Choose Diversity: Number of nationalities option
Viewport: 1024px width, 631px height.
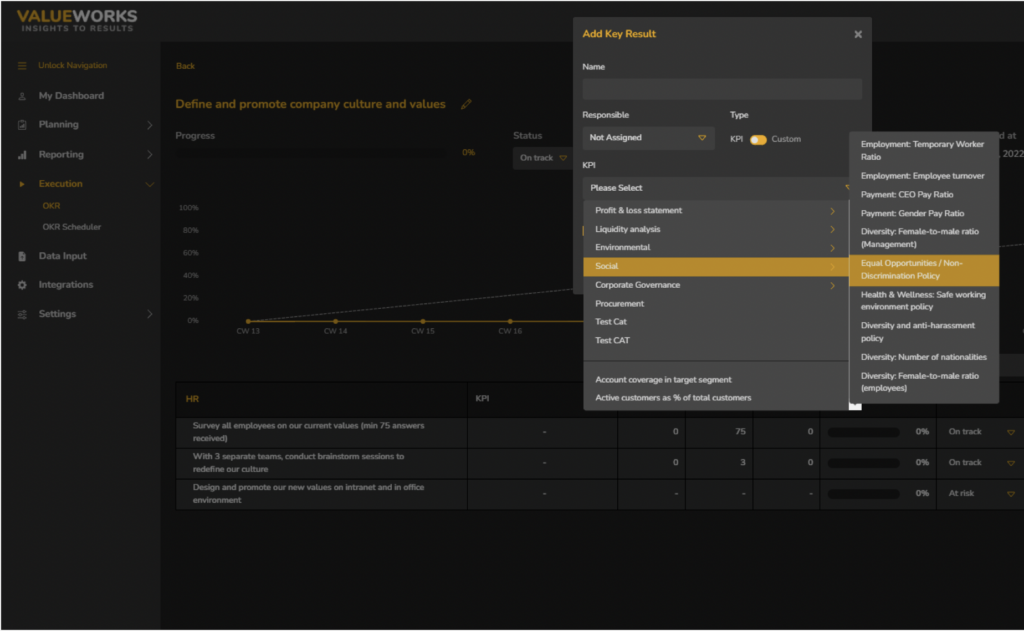pyautogui.click(x=923, y=357)
